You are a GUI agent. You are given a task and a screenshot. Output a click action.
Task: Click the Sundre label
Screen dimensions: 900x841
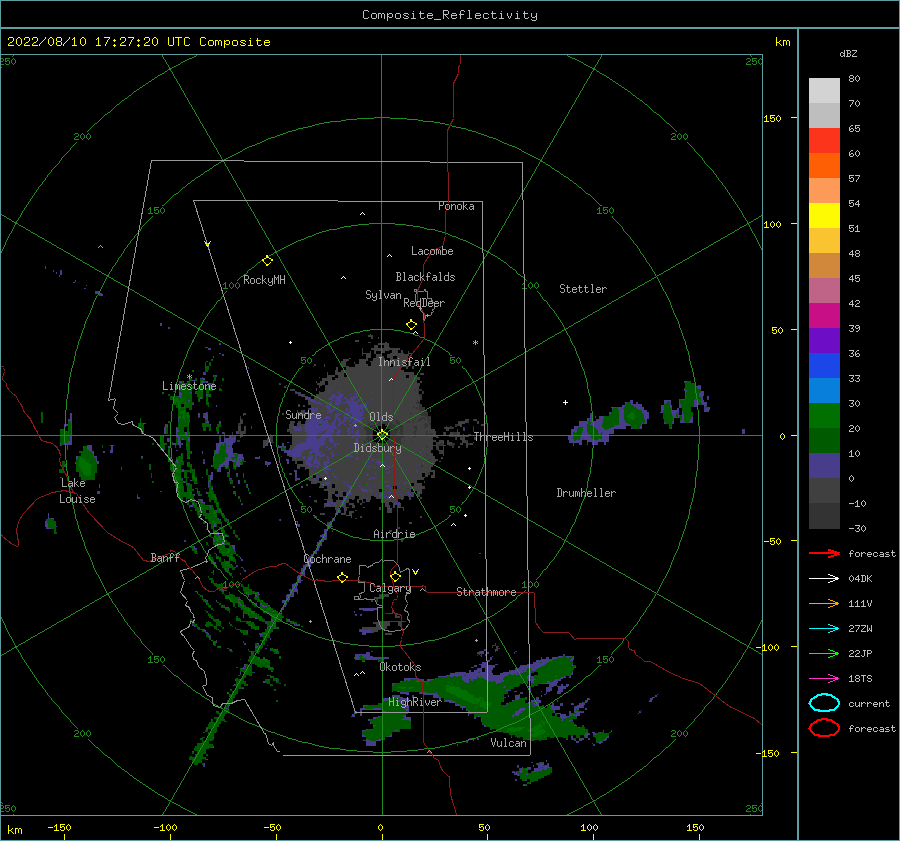pyautogui.click(x=303, y=414)
